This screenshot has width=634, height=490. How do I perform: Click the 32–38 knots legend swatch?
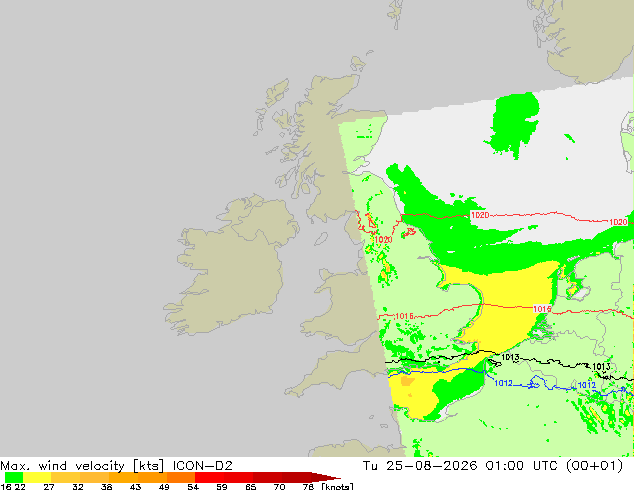(x=94, y=477)
